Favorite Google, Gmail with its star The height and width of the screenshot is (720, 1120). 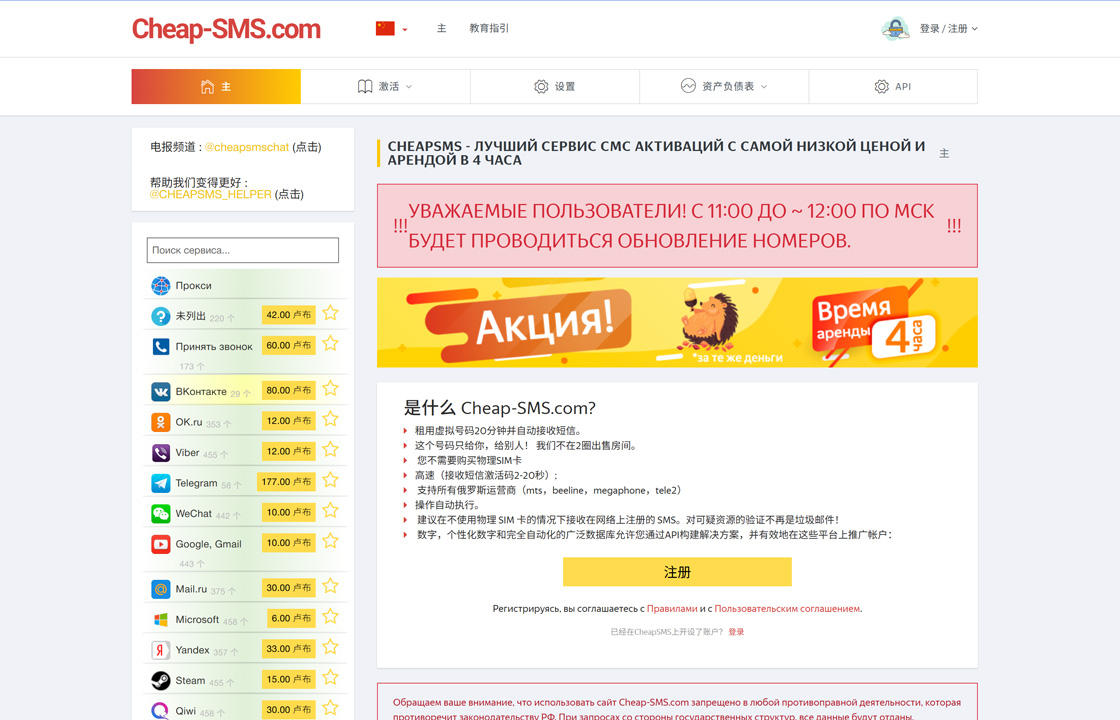(x=330, y=541)
